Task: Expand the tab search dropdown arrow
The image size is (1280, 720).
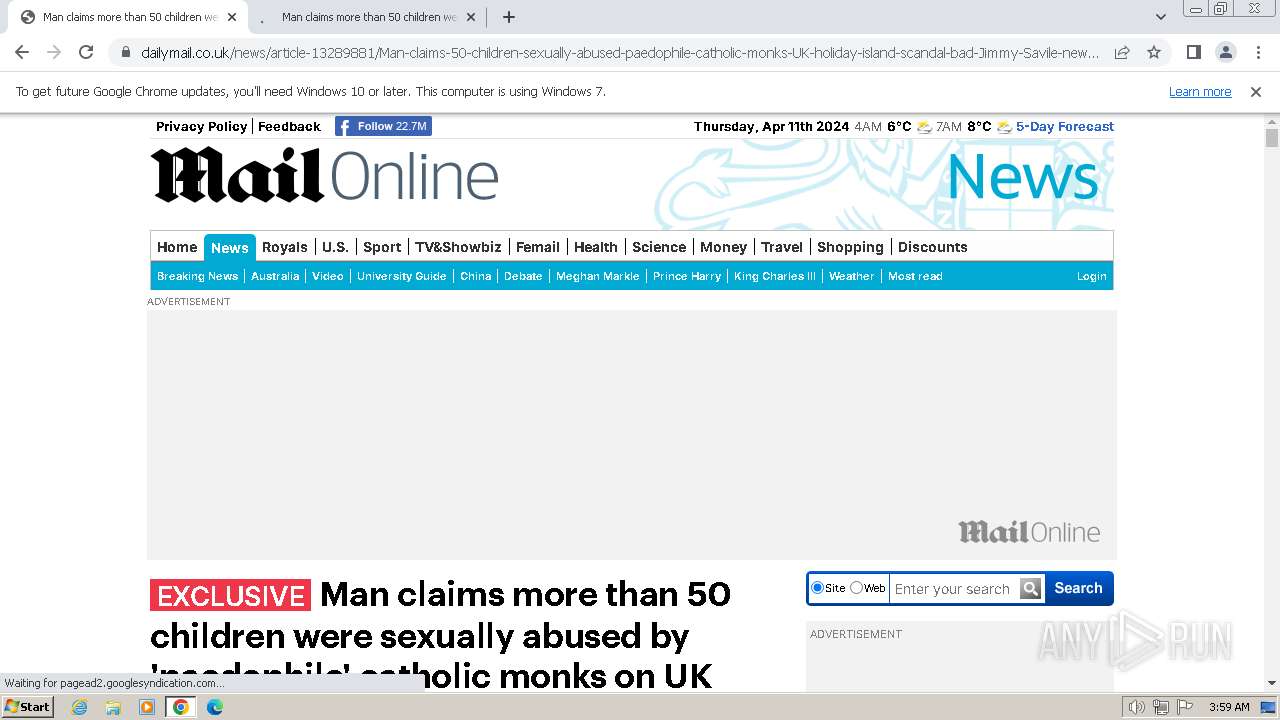Action: 1160,17
